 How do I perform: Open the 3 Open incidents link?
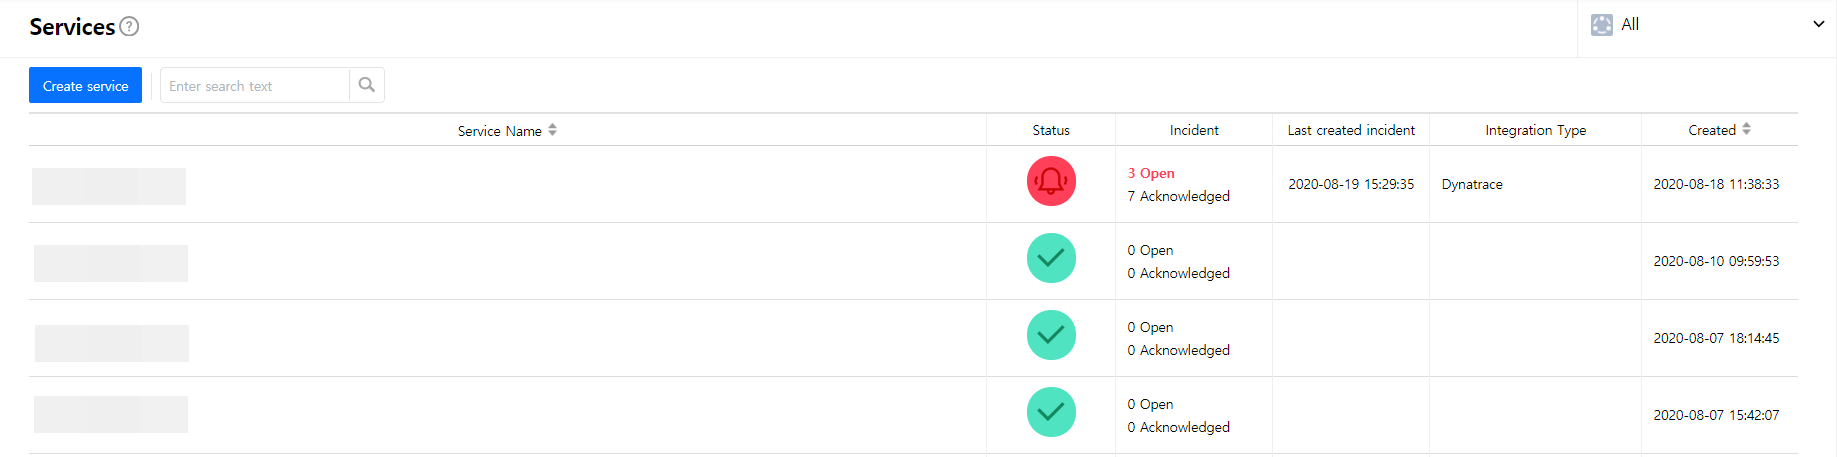coord(1151,173)
